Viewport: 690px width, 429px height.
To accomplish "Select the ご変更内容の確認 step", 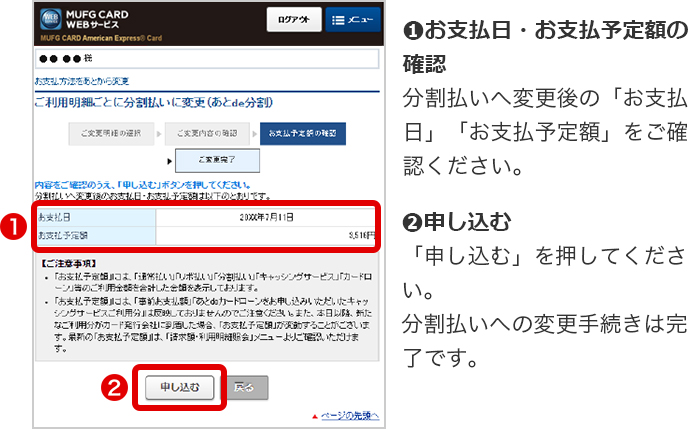I will tap(207, 133).
